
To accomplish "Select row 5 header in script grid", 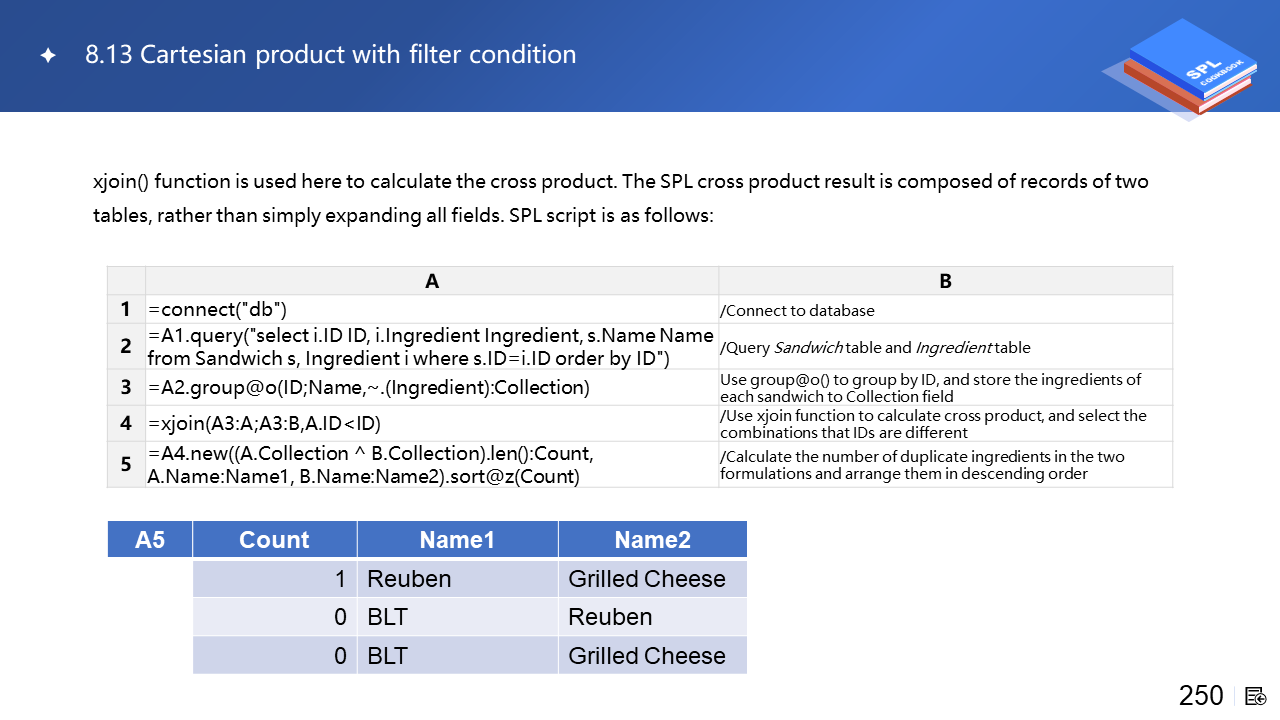I will coord(126,464).
